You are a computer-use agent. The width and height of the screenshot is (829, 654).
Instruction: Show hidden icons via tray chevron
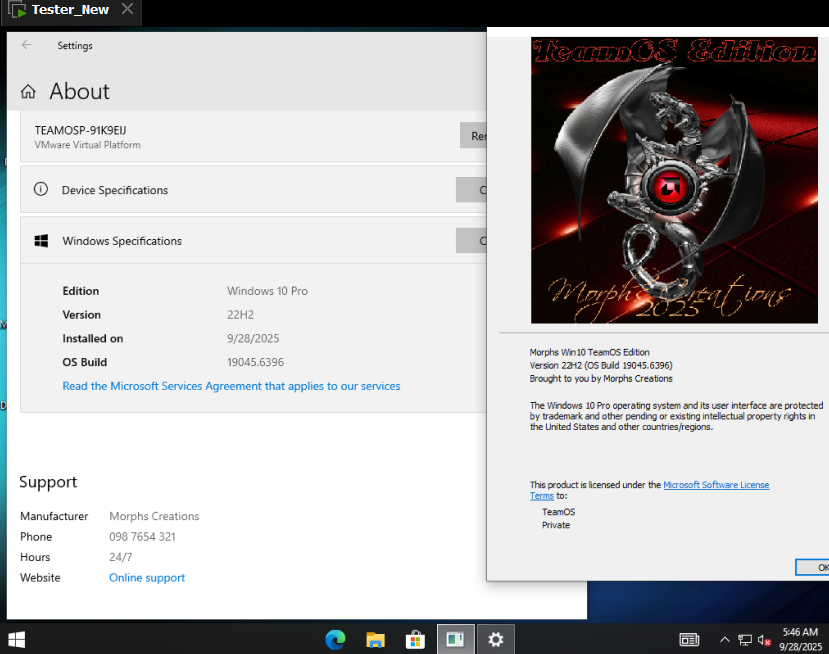point(724,640)
